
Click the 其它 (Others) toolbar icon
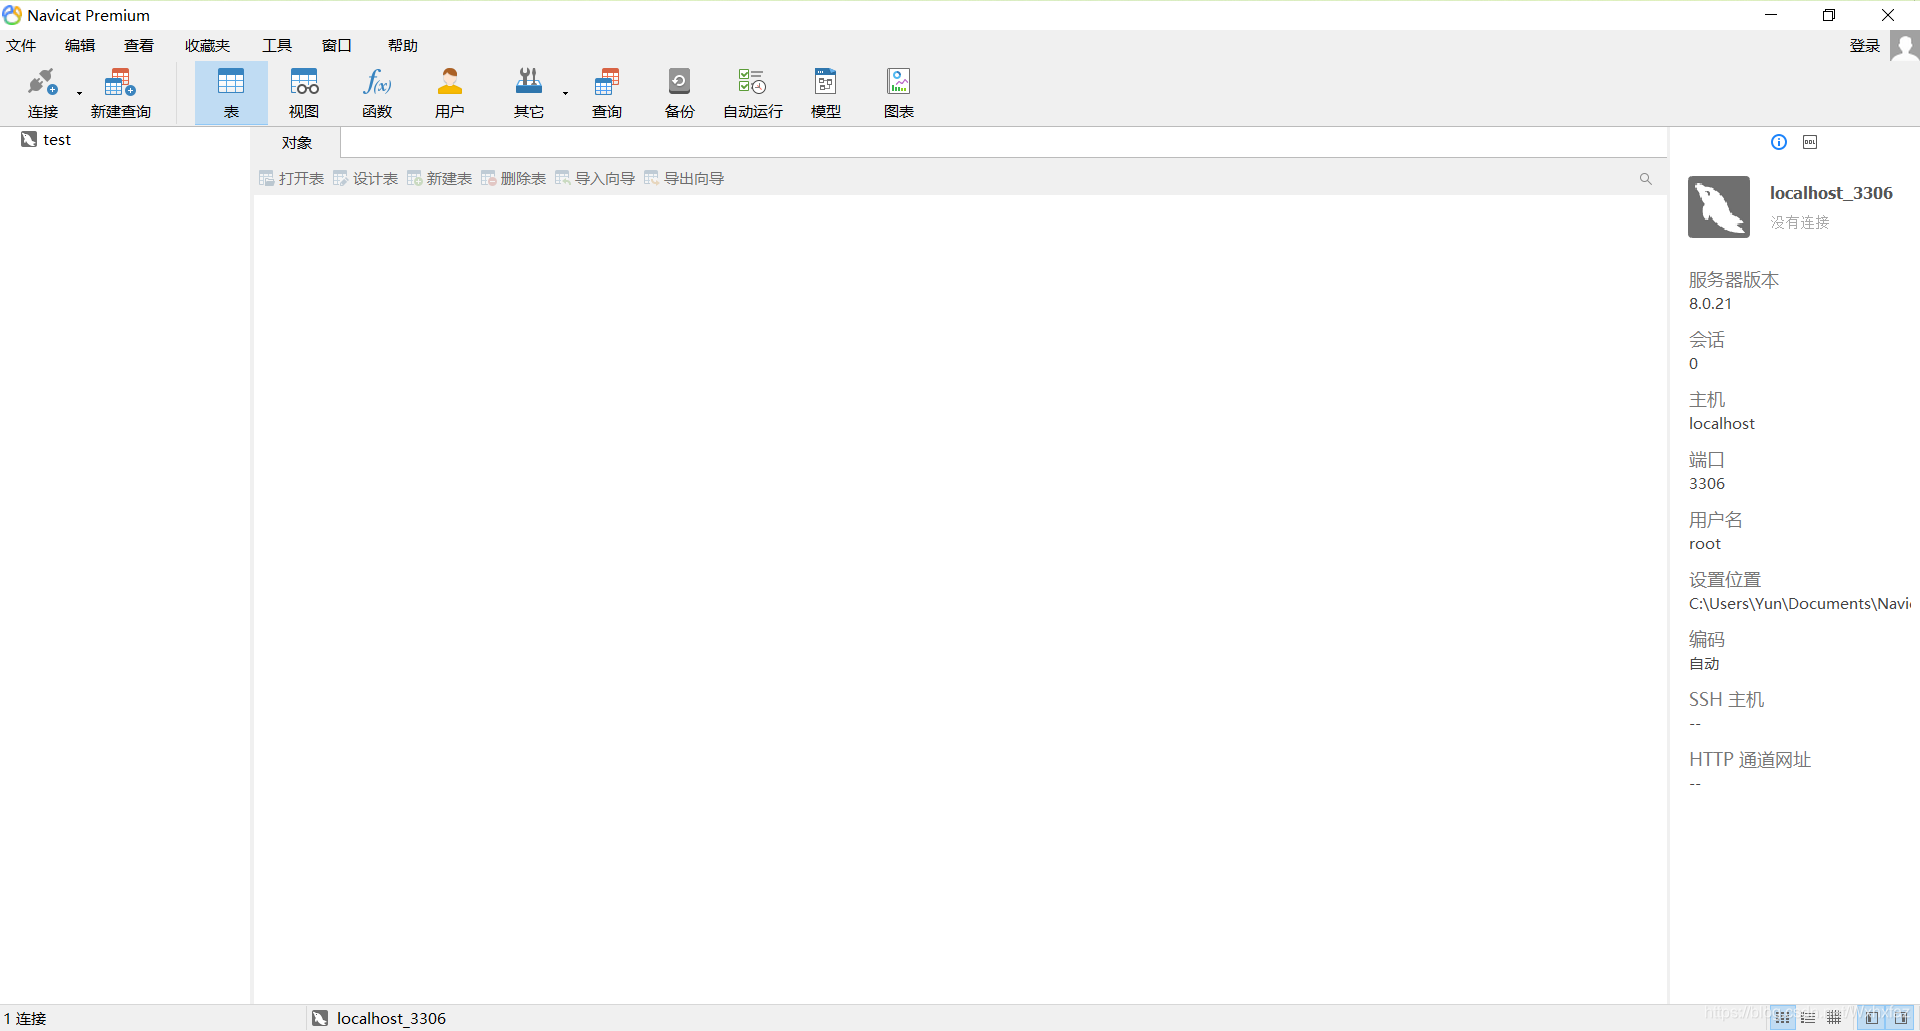pos(528,93)
